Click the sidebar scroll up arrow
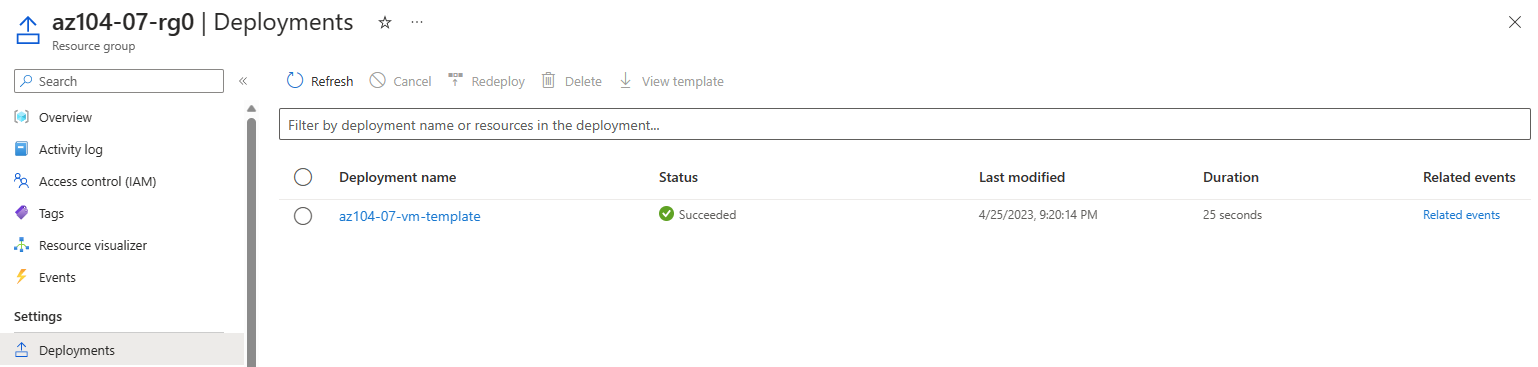The height and width of the screenshot is (367, 1538). tap(251, 108)
